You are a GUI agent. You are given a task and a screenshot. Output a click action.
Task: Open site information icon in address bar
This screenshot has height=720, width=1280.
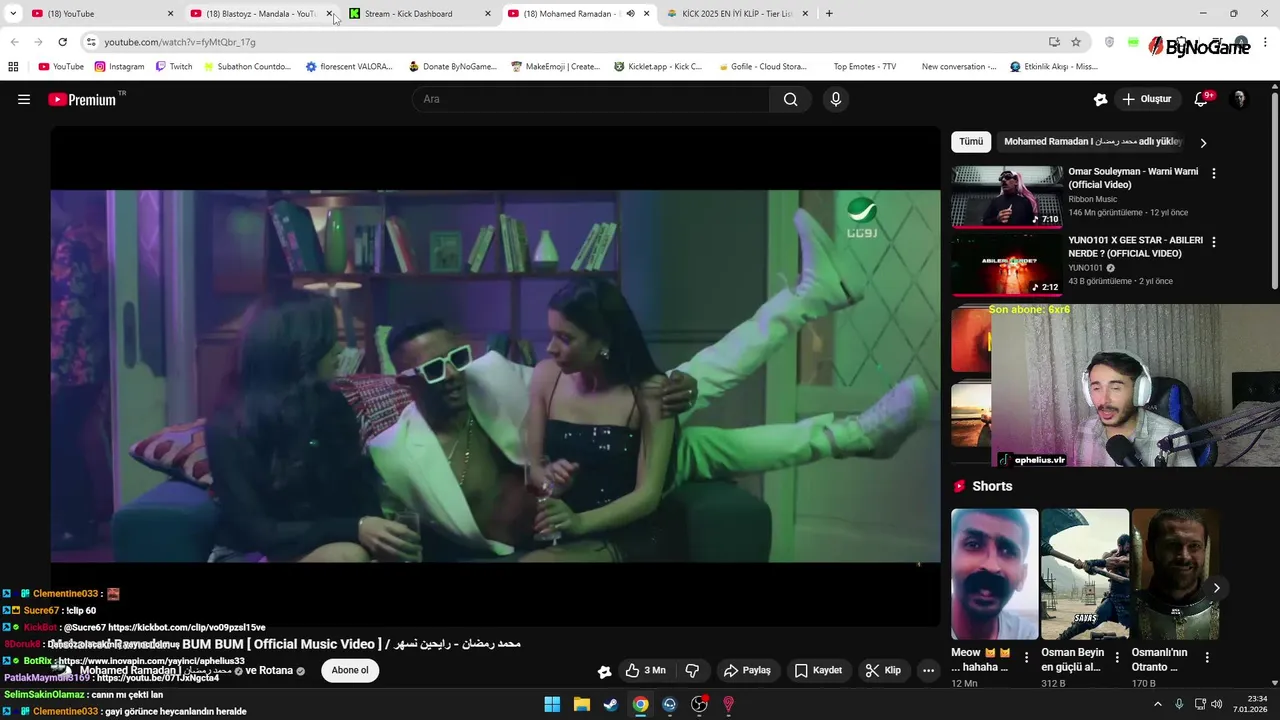click(x=91, y=42)
